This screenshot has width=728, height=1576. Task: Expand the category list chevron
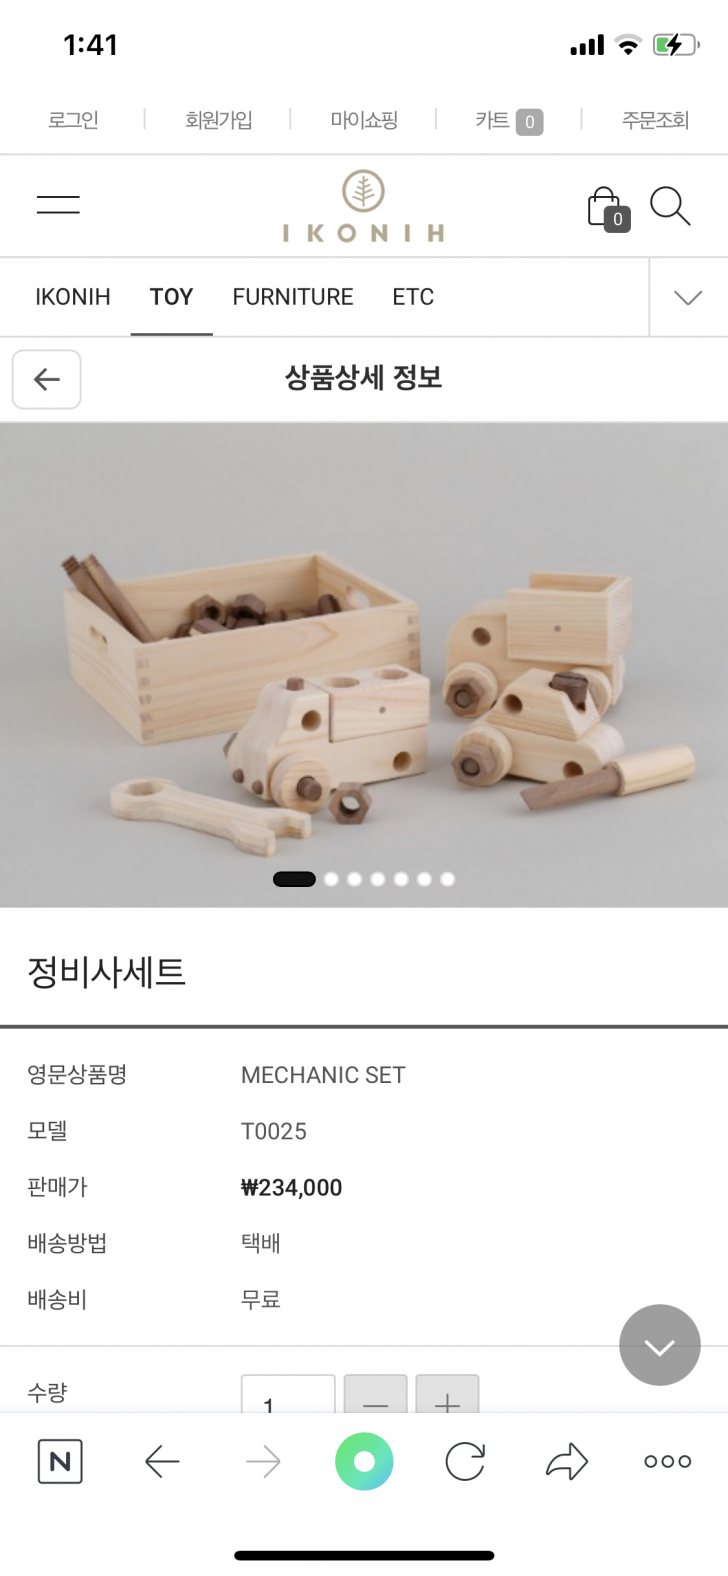pyautogui.click(x=688, y=297)
